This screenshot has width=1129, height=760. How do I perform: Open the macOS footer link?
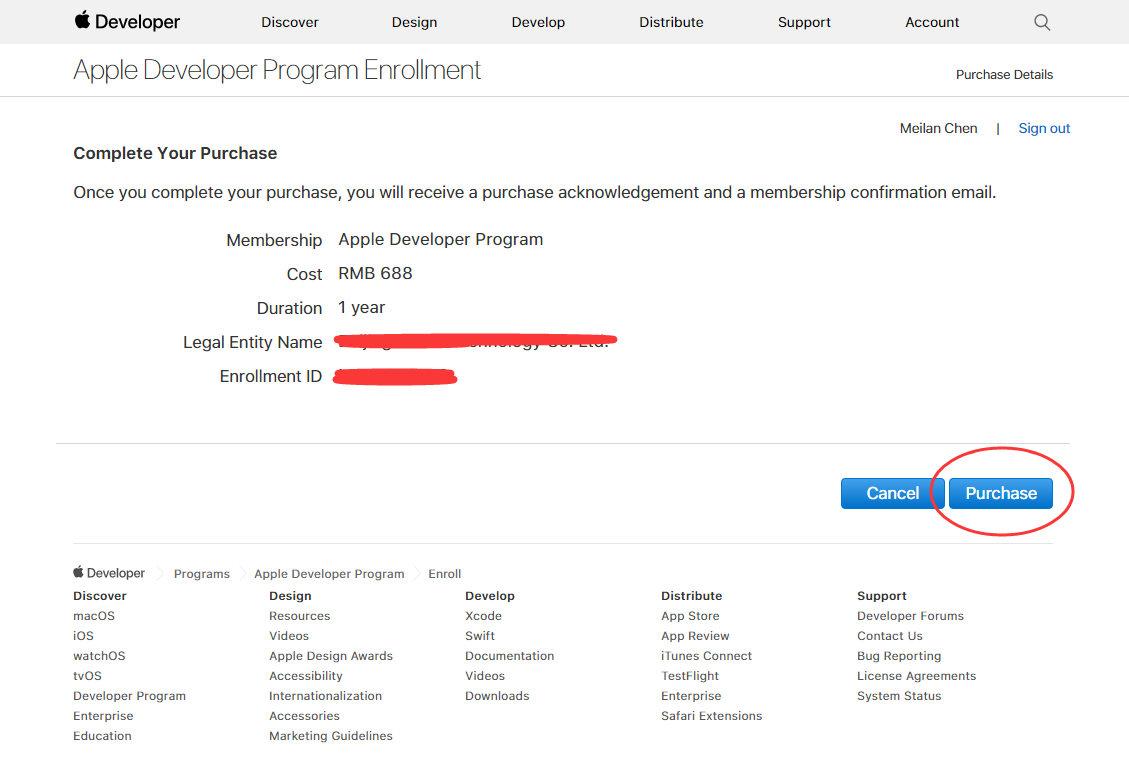[94, 616]
